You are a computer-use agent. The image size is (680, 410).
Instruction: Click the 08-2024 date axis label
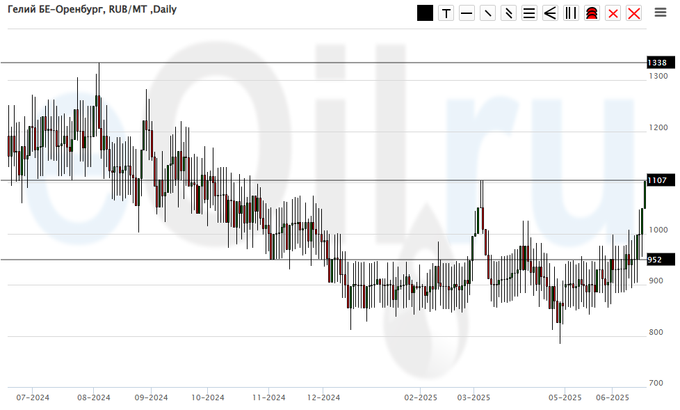coord(93,396)
